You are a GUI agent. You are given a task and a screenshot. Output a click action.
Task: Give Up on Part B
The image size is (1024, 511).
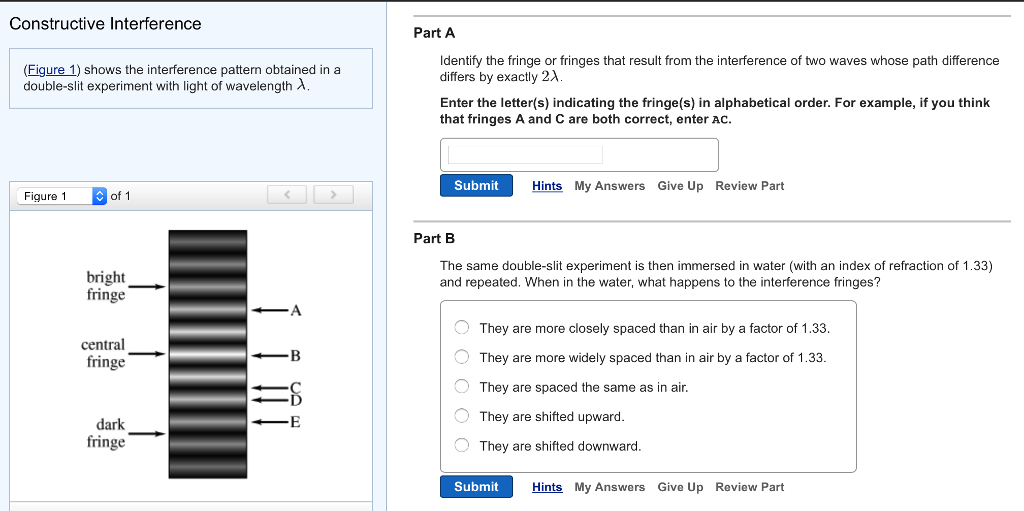coord(680,487)
